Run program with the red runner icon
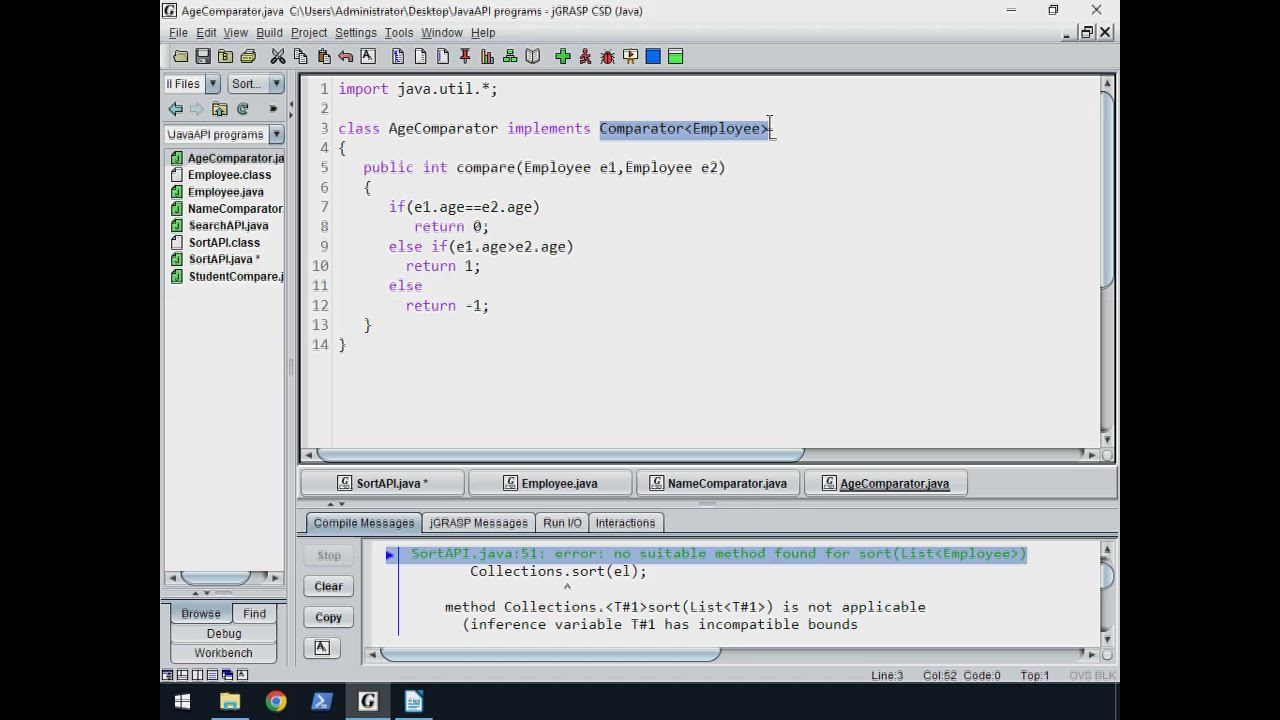Image resolution: width=1280 pixels, height=720 pixels. tap(585, 57)
